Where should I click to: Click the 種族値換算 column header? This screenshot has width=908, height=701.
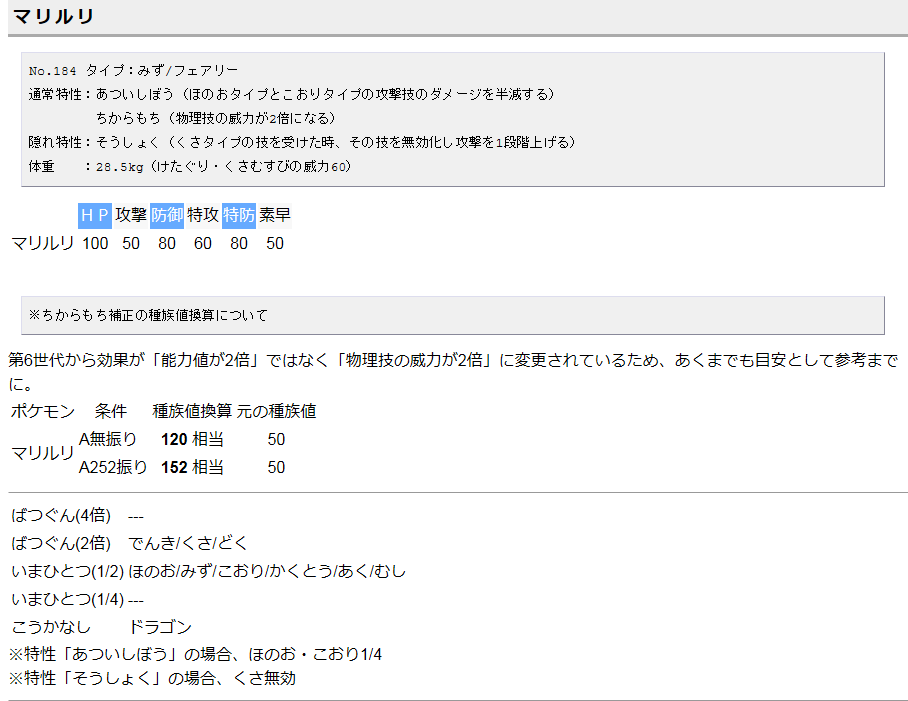192,412
